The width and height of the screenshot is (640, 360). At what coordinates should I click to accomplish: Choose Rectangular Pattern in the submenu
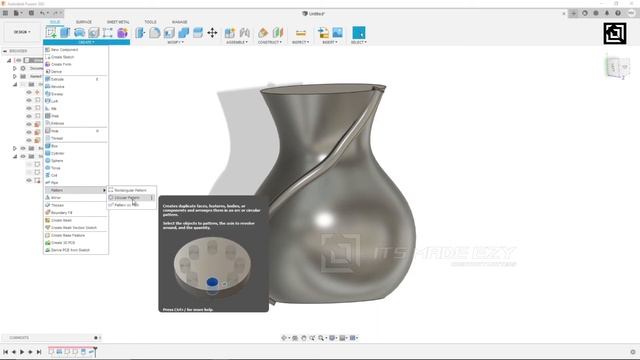[x=131, y=190]
